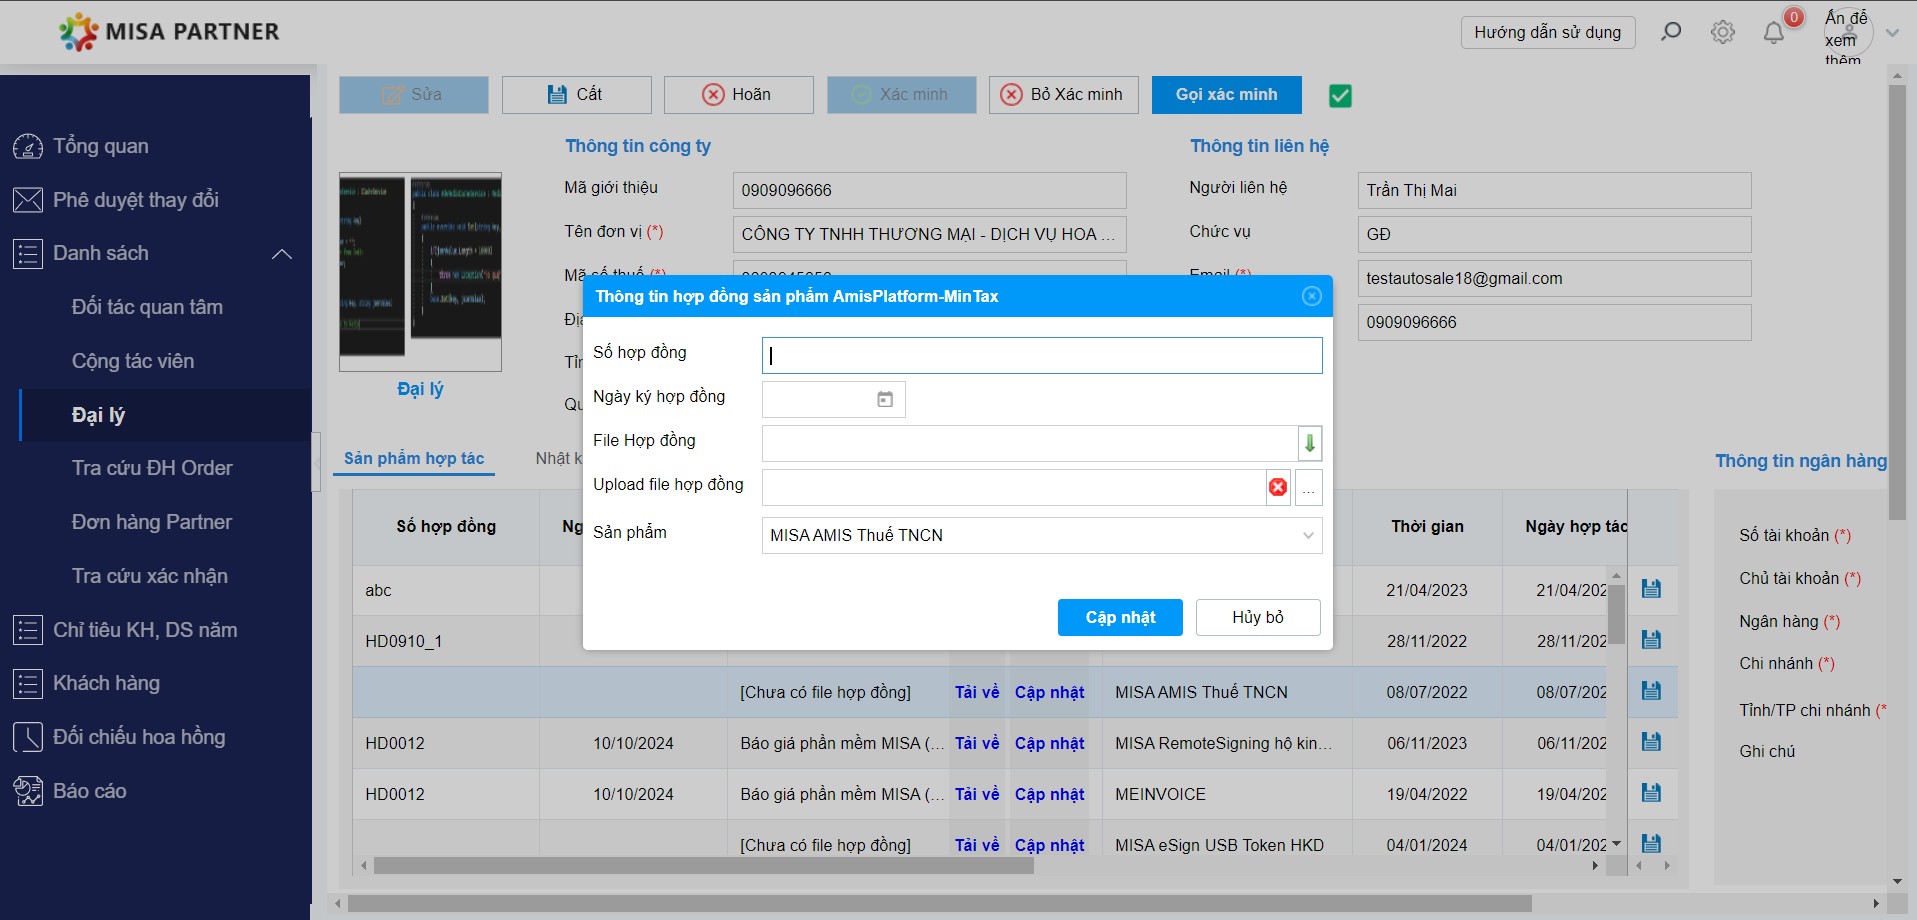Screen dimensions: 1917x920
Task: Toggle the green checkbox beside Gọi xác minh
Action: [x=1340, y=96]
